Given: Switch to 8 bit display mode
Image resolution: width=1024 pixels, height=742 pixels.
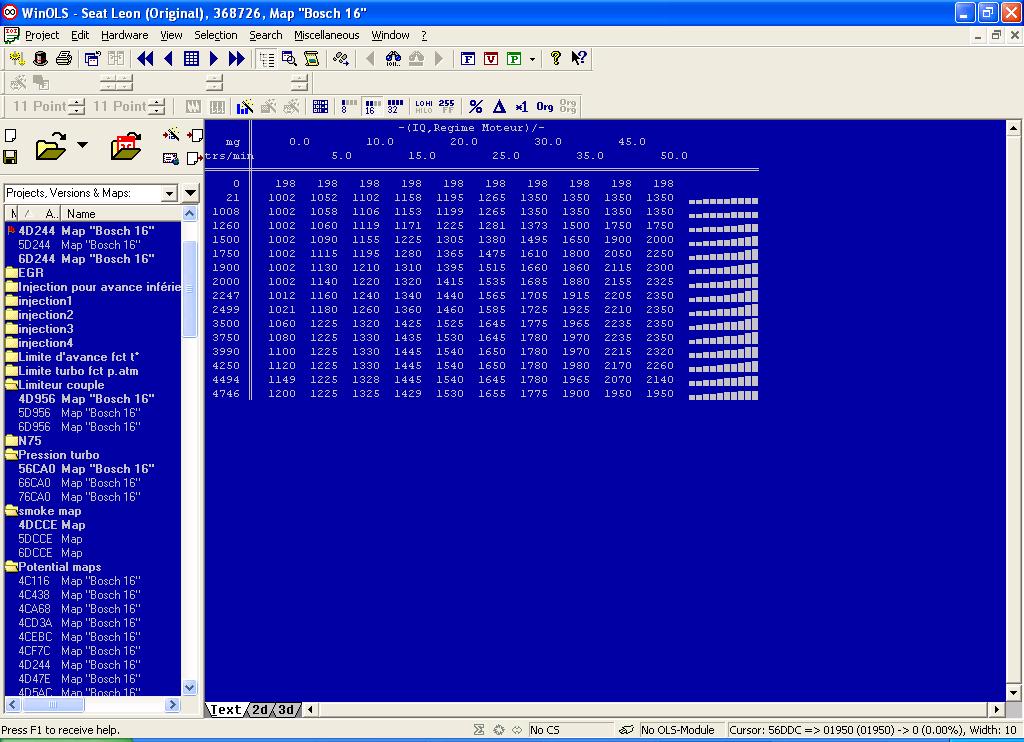Looking at the screenshot, I should click(349, 106).
